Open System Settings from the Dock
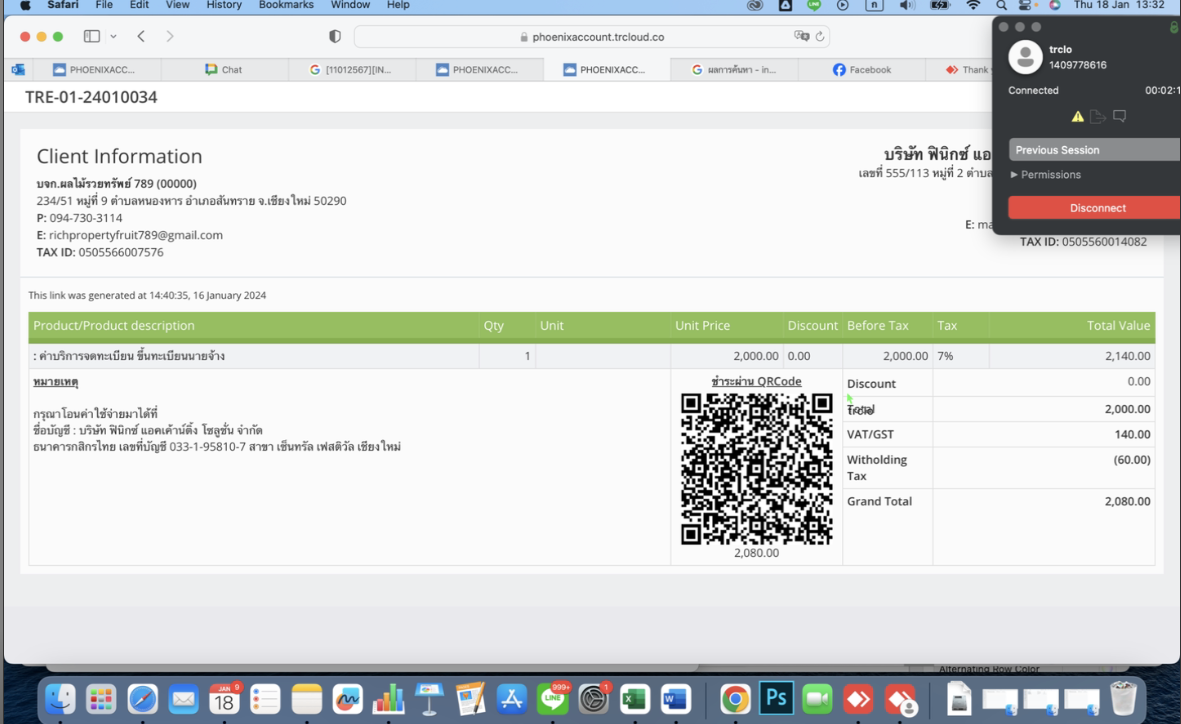 click(594, 699)
